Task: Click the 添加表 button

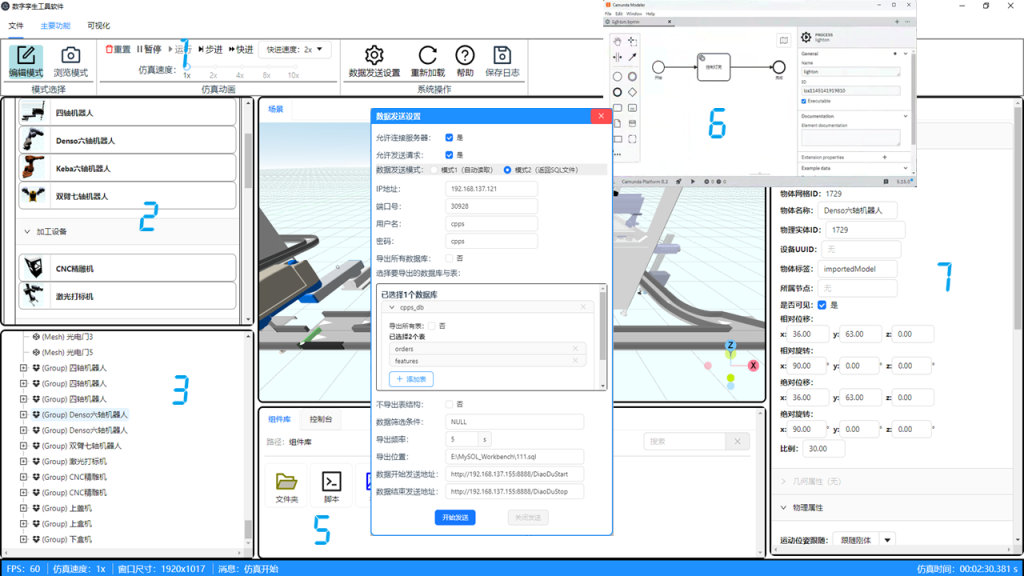Action: 411,379
